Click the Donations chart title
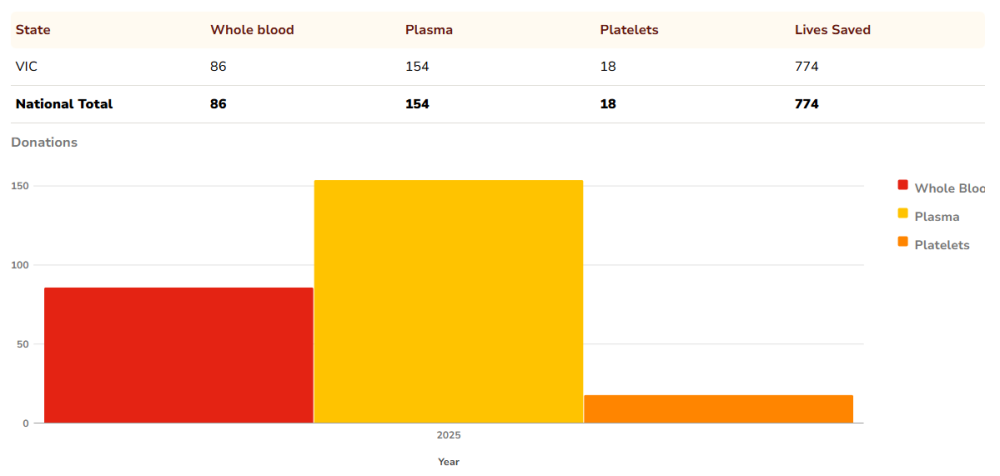1000x476 pixels. coord(44,142)
